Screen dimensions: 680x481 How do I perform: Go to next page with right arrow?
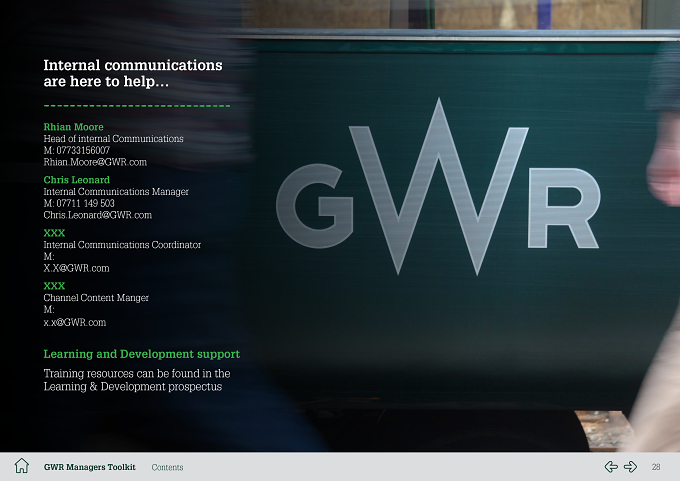click(x=630, y=467)
